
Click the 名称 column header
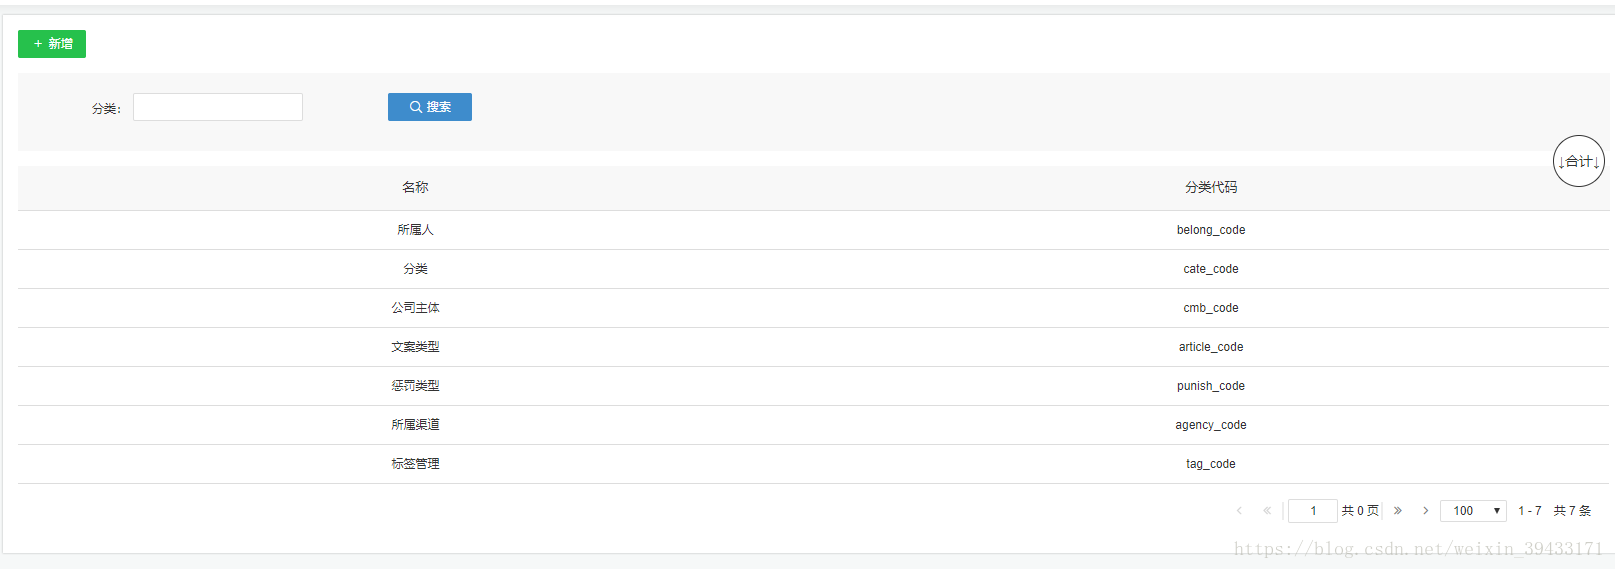pos(415,187)
